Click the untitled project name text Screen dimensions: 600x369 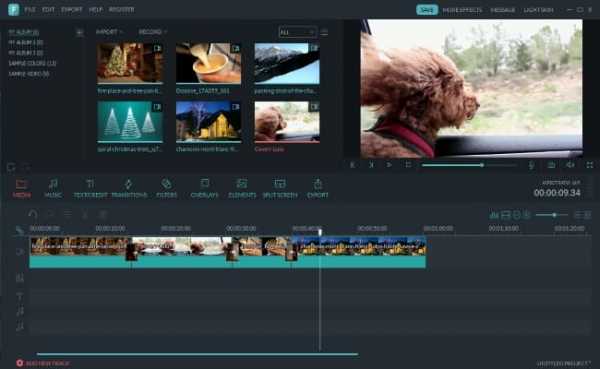pyautogui.click(x=564, y=363)
